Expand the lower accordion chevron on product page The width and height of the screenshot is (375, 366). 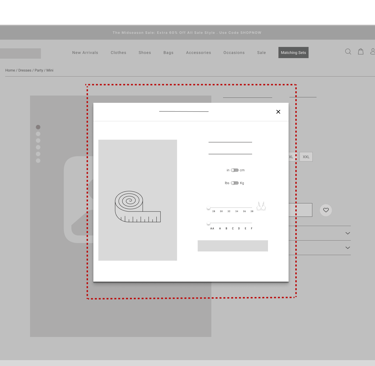(x=348, y=248)
